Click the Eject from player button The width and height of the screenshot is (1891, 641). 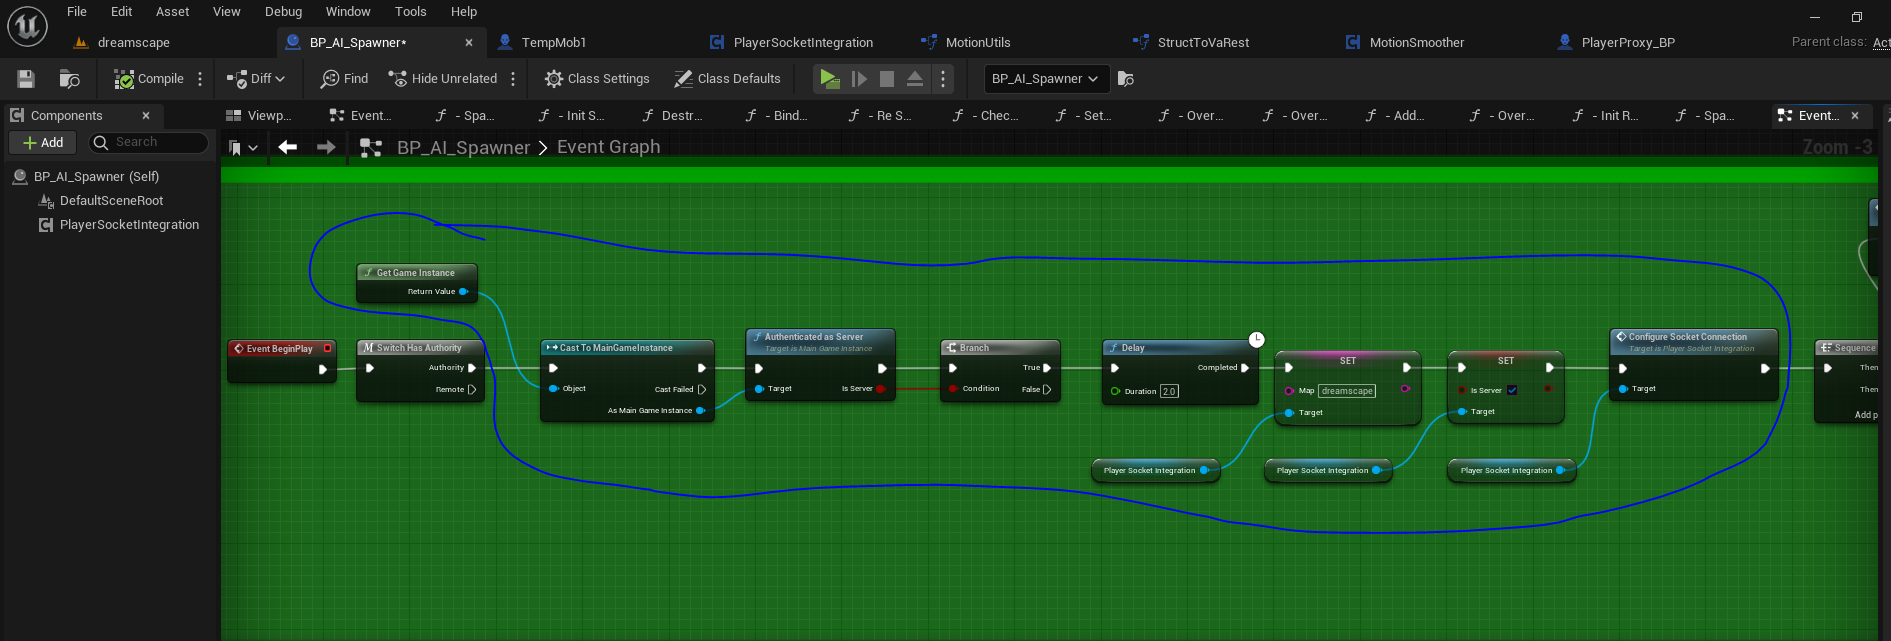(915, 79)
